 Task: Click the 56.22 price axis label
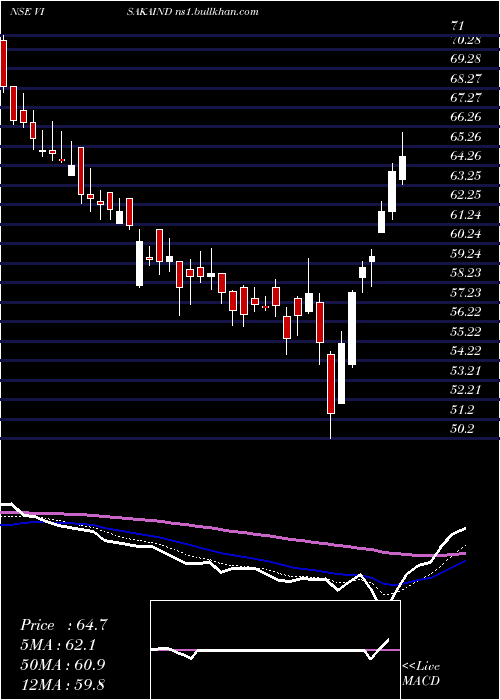(466, 311)
